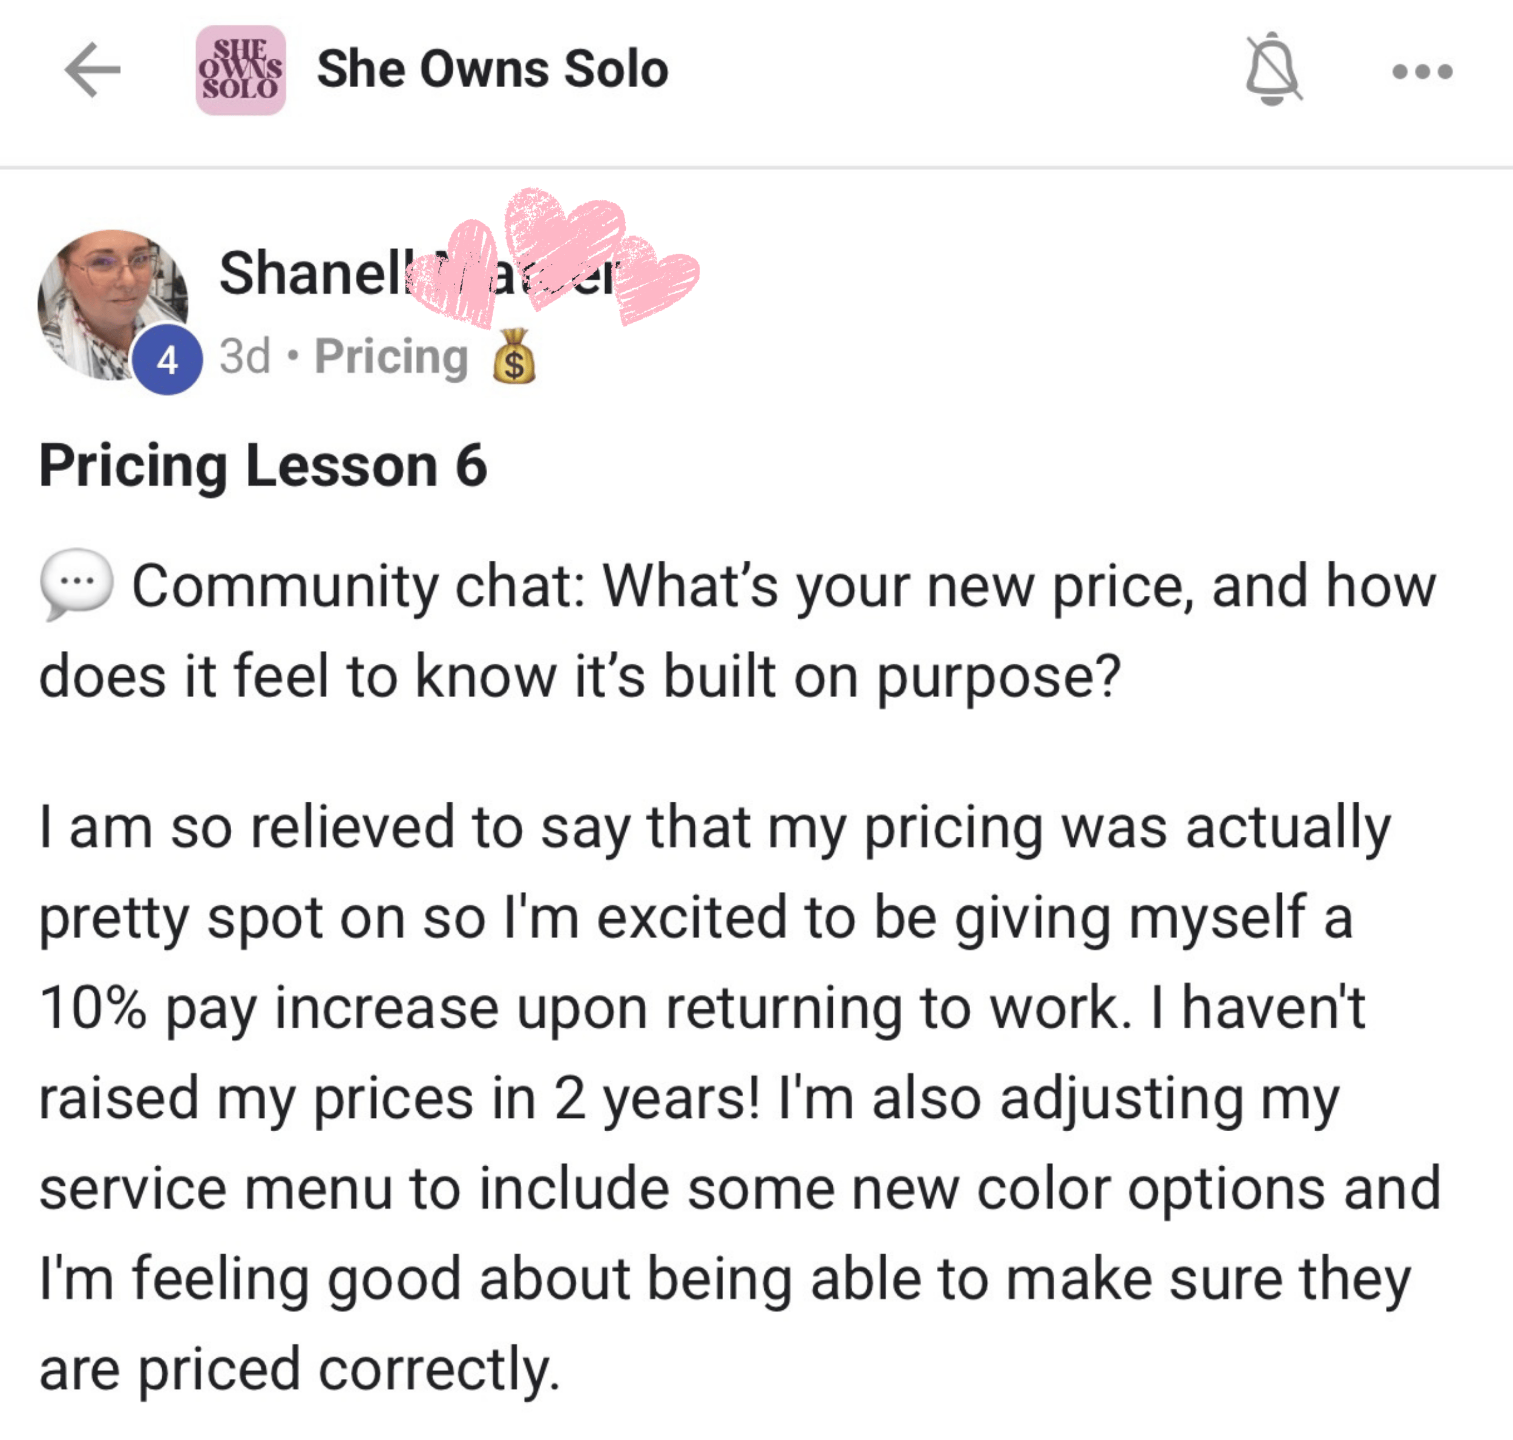Tap the money bag emoji

click(x=514, y=357)
